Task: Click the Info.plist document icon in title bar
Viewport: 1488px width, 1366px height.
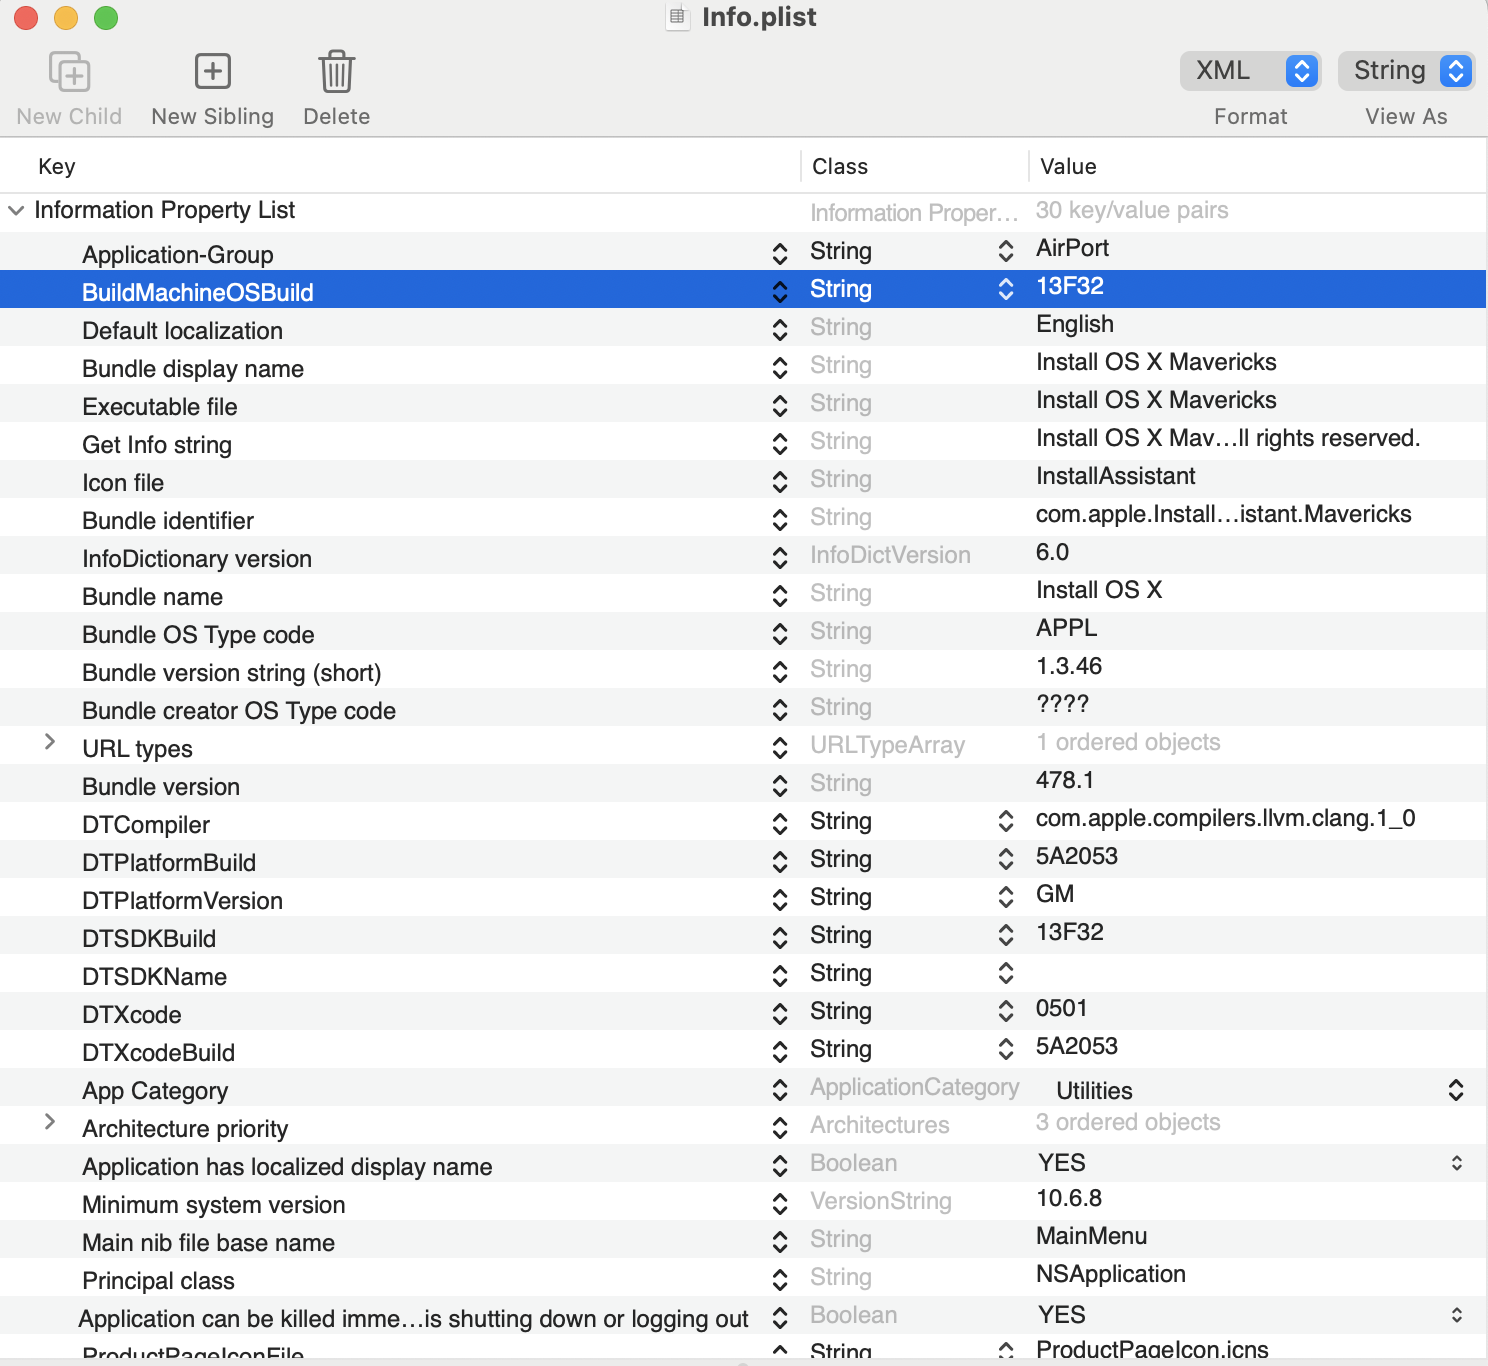Action: [x=678, y=17]
